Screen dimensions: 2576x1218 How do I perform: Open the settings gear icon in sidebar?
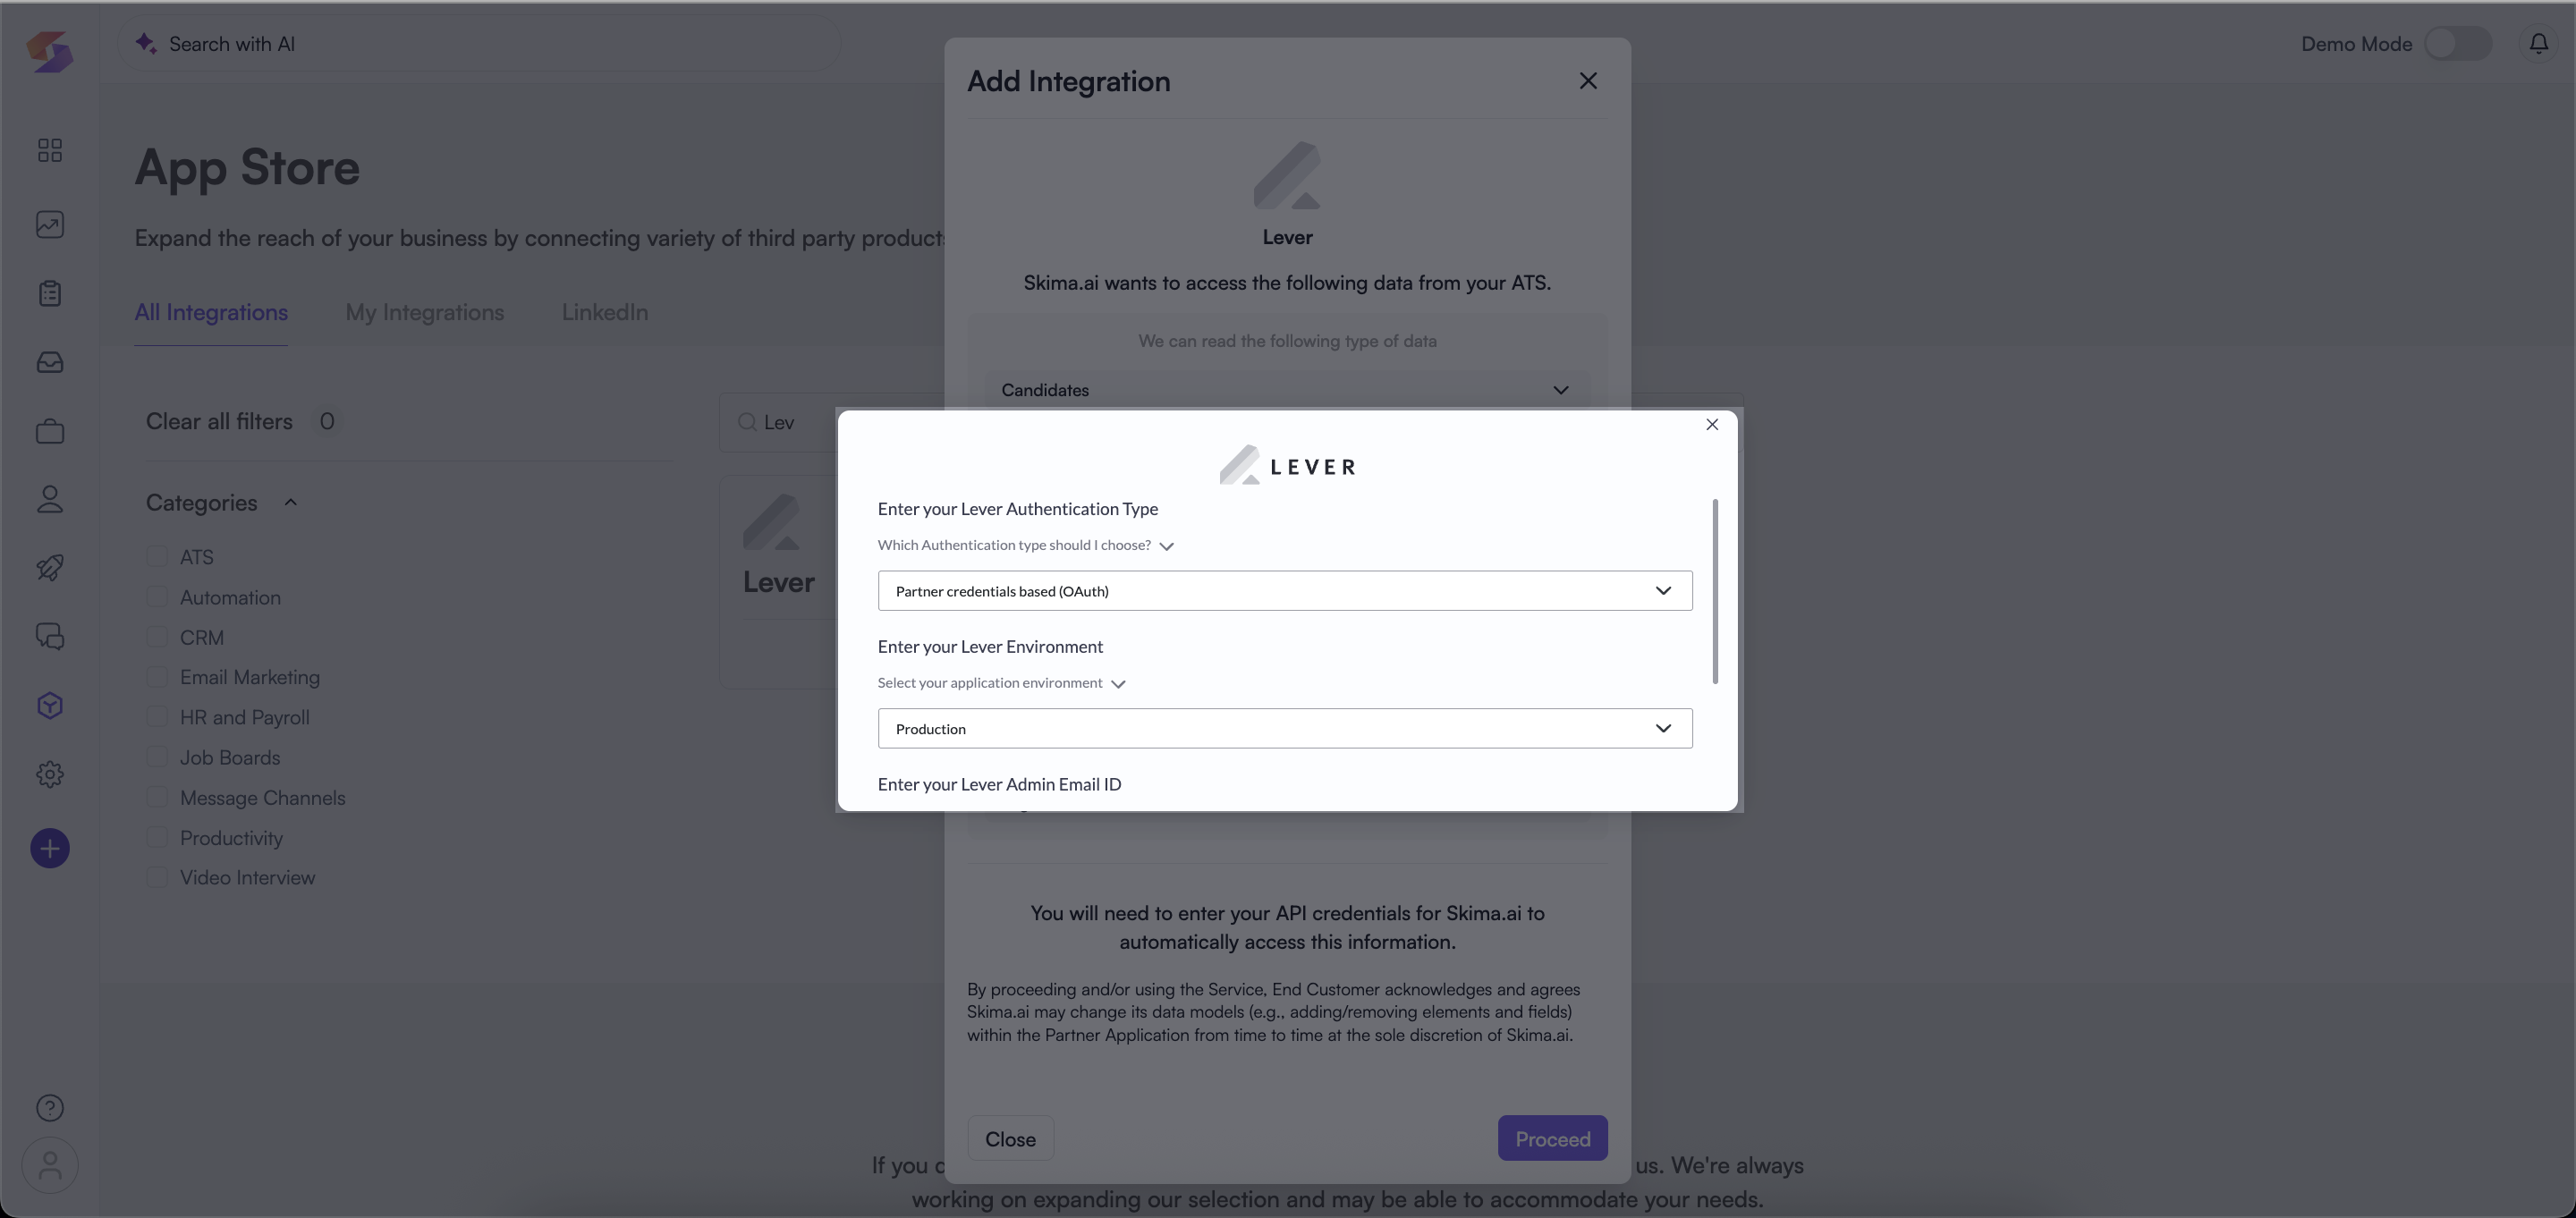pos(50,774)
